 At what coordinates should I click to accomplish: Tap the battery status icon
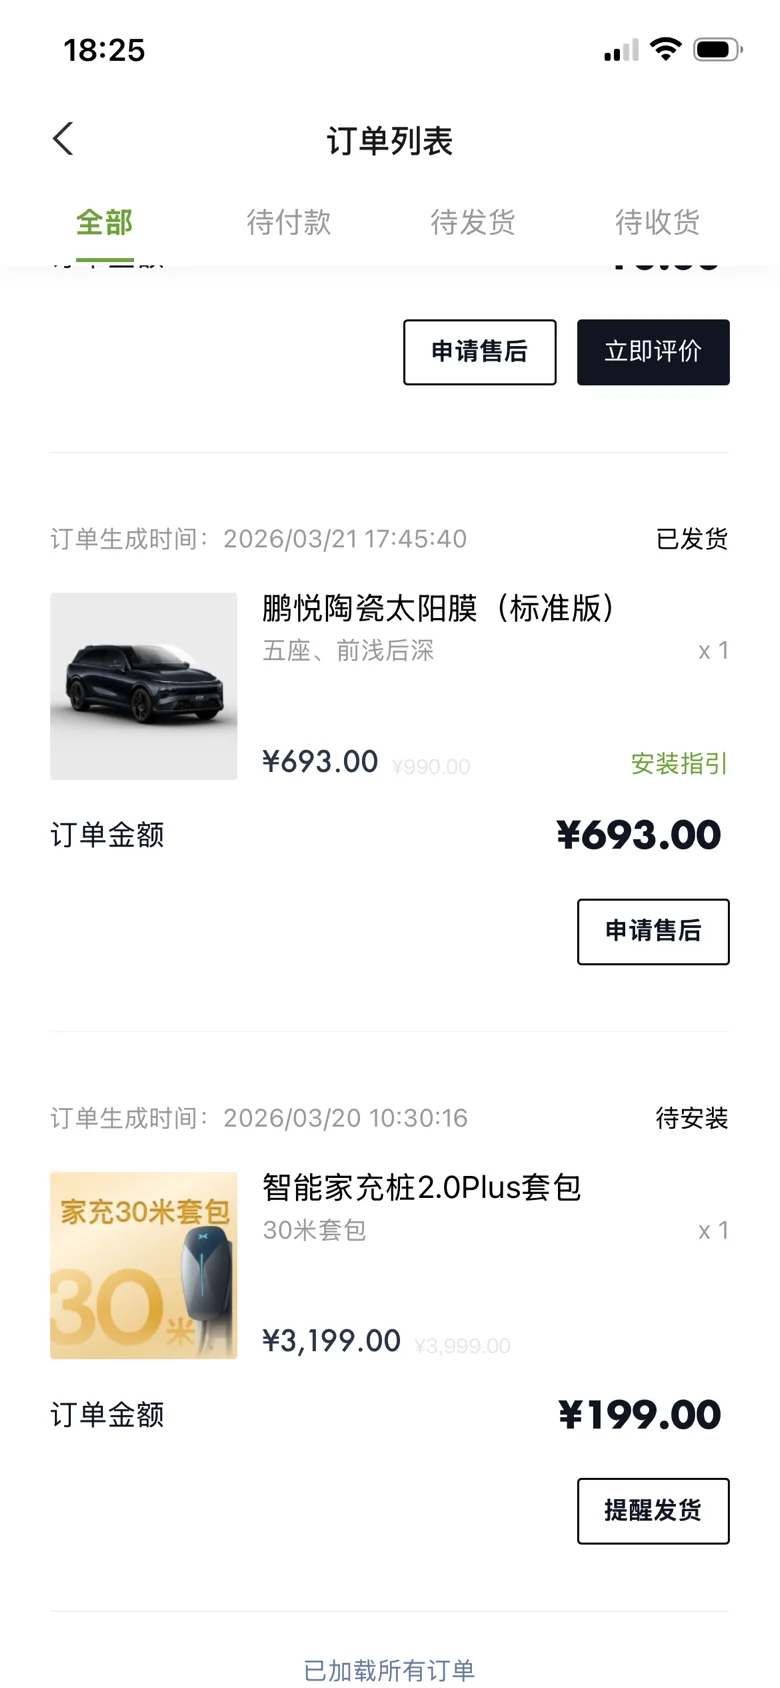click(x=717, y=49)
